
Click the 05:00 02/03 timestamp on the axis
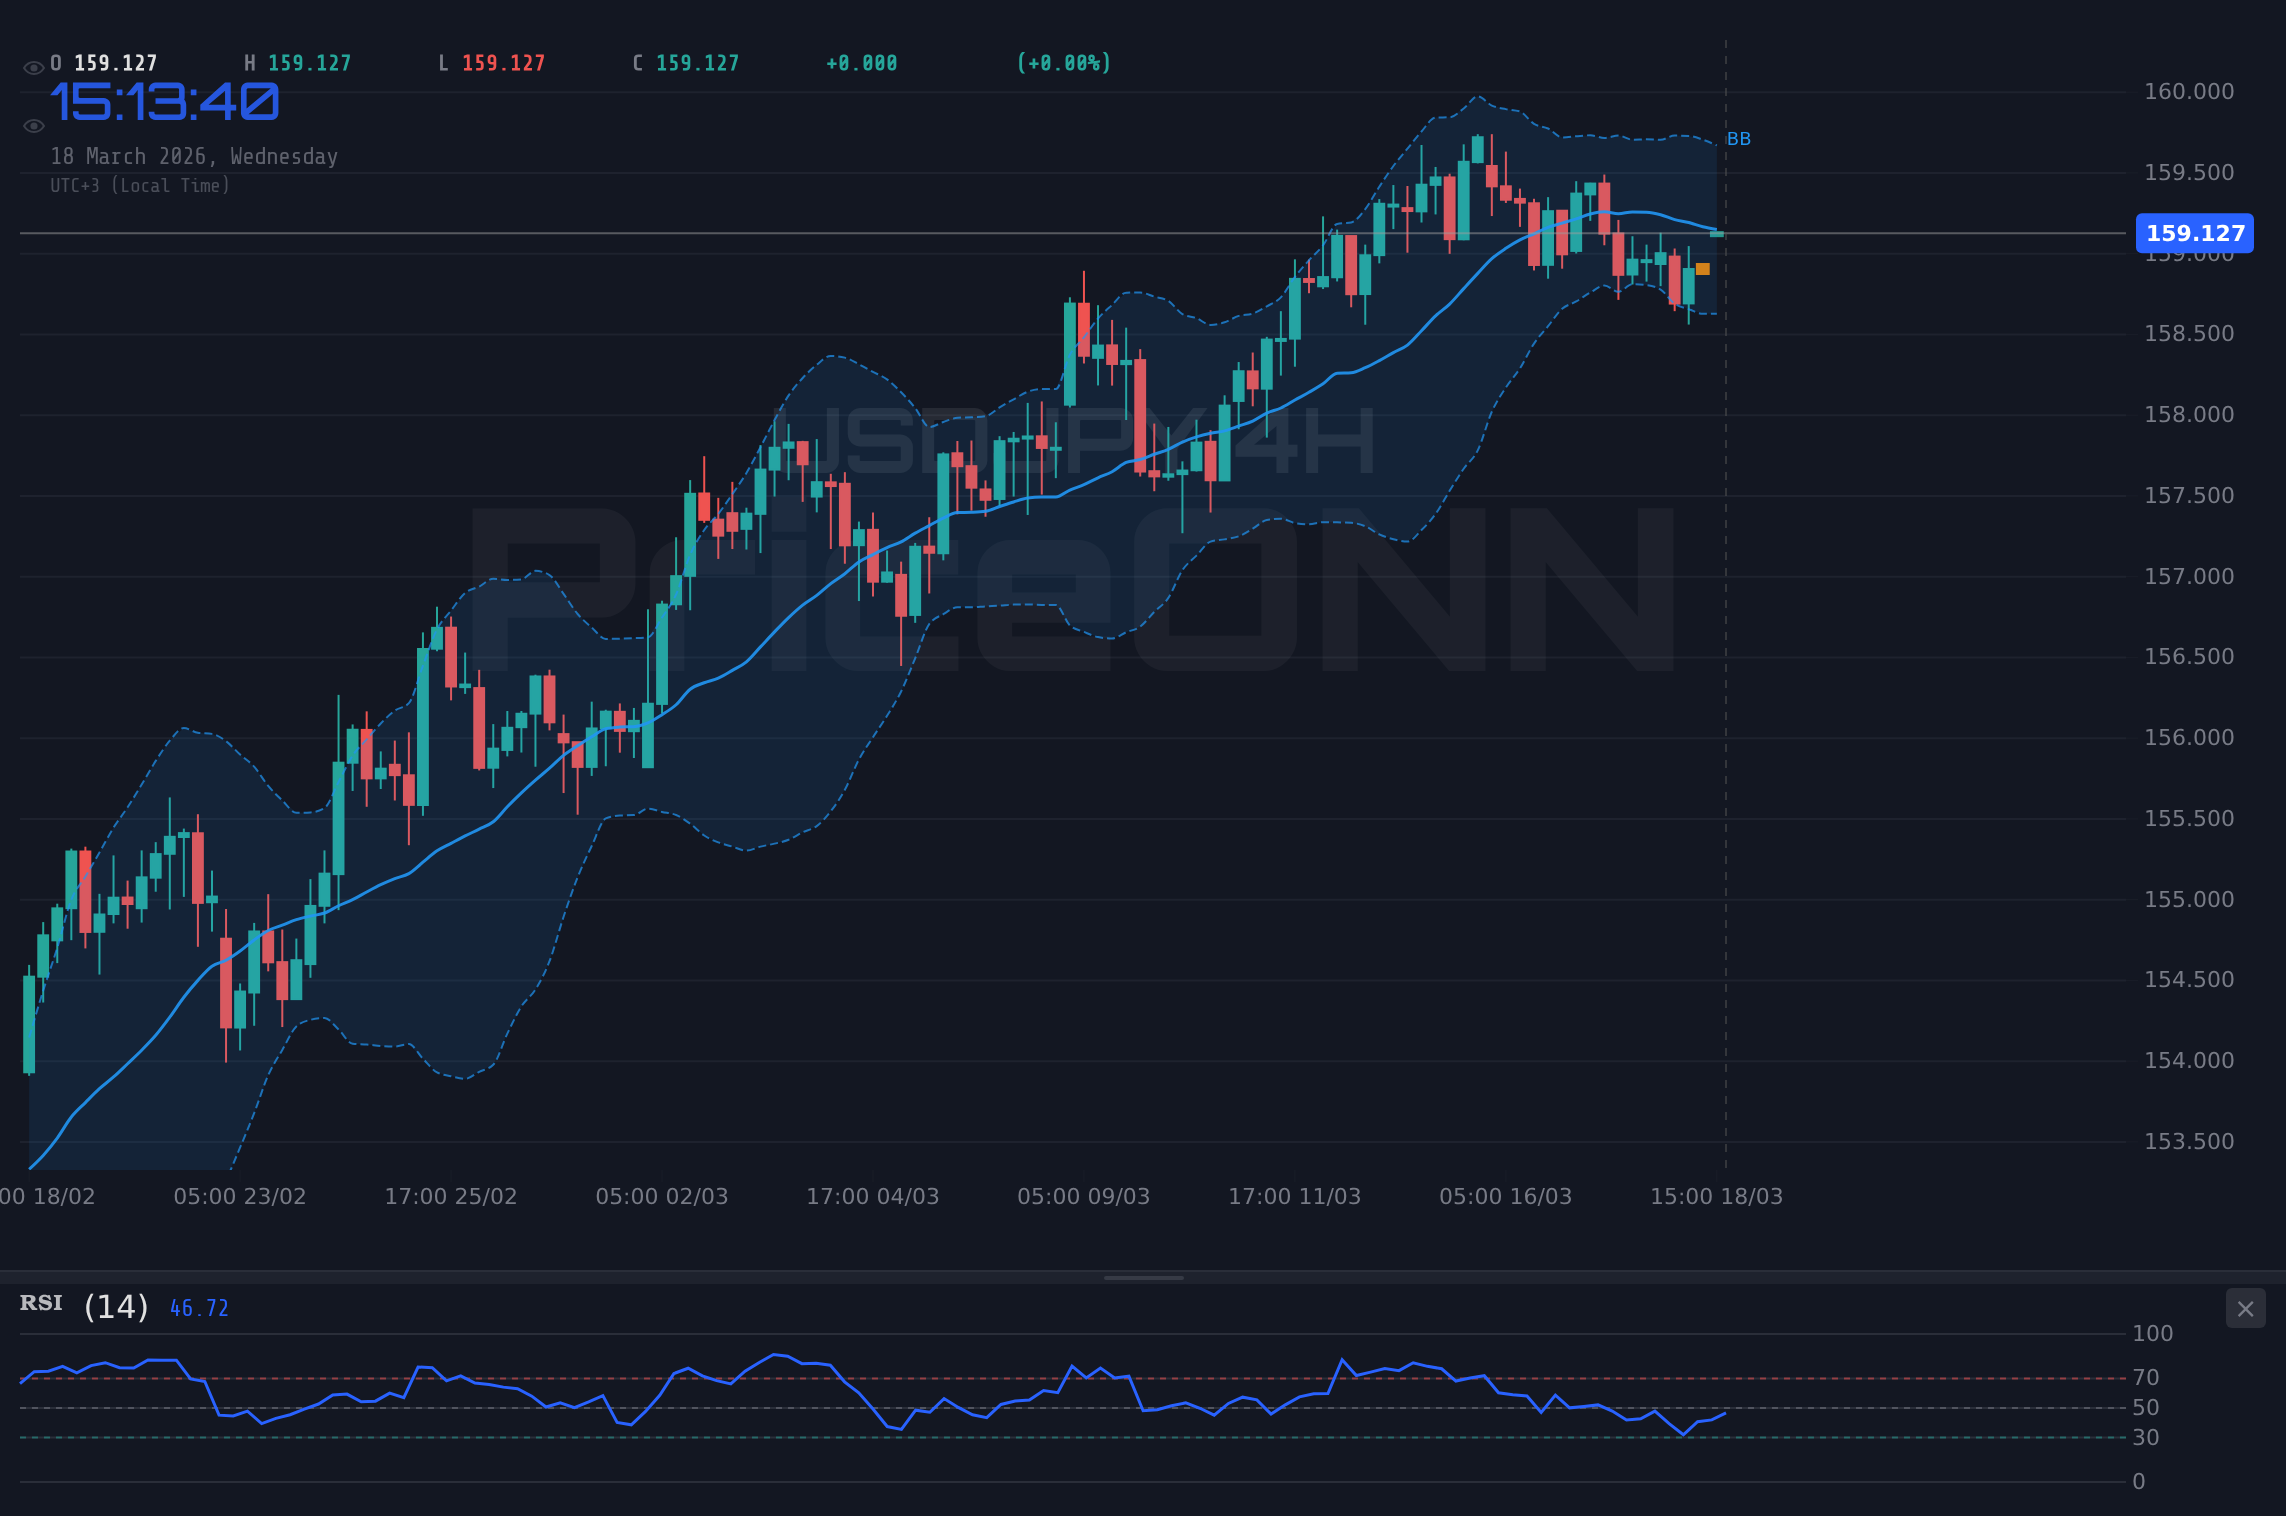tap(663, 1196)
